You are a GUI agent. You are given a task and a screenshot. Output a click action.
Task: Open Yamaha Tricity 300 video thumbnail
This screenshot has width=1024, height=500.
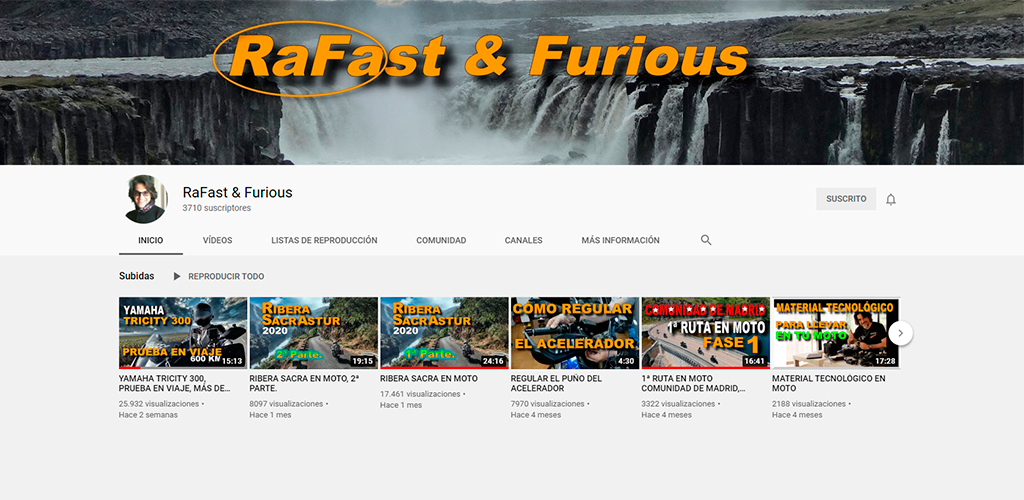183,333
